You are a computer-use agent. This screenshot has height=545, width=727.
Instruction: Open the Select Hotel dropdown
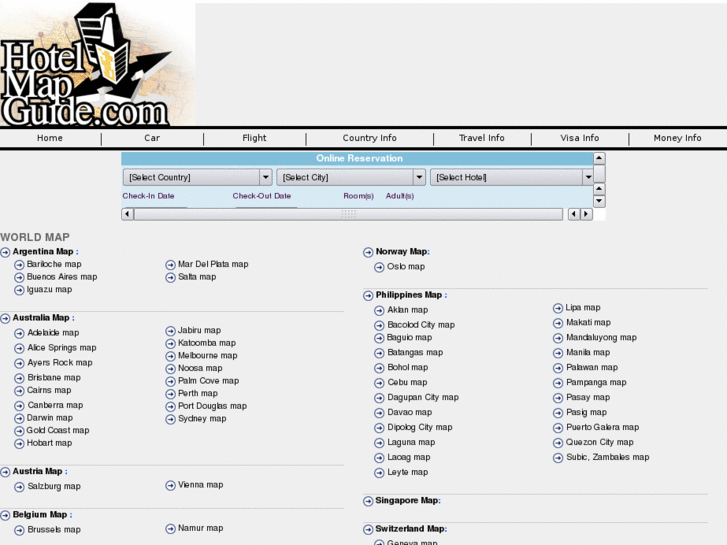pyautogui.click(x=512, y=177)
